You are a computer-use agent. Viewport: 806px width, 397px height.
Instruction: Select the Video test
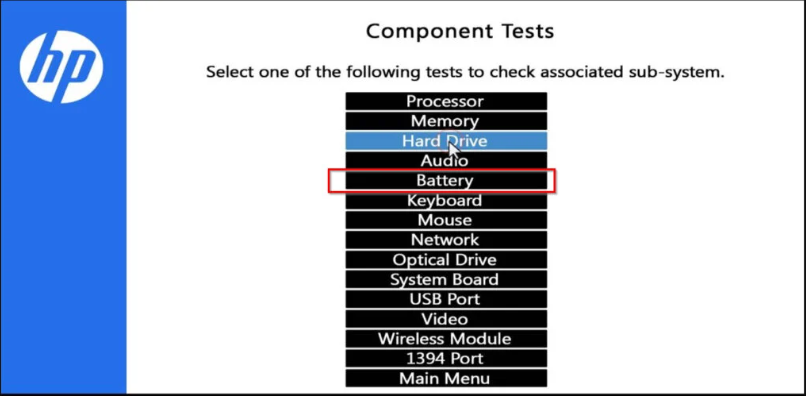tap(446, 319)
